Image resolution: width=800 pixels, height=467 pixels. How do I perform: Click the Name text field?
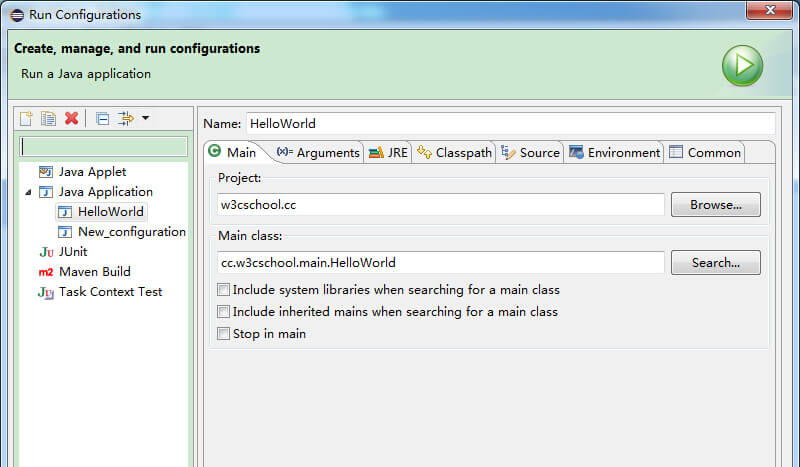(510, 124)
